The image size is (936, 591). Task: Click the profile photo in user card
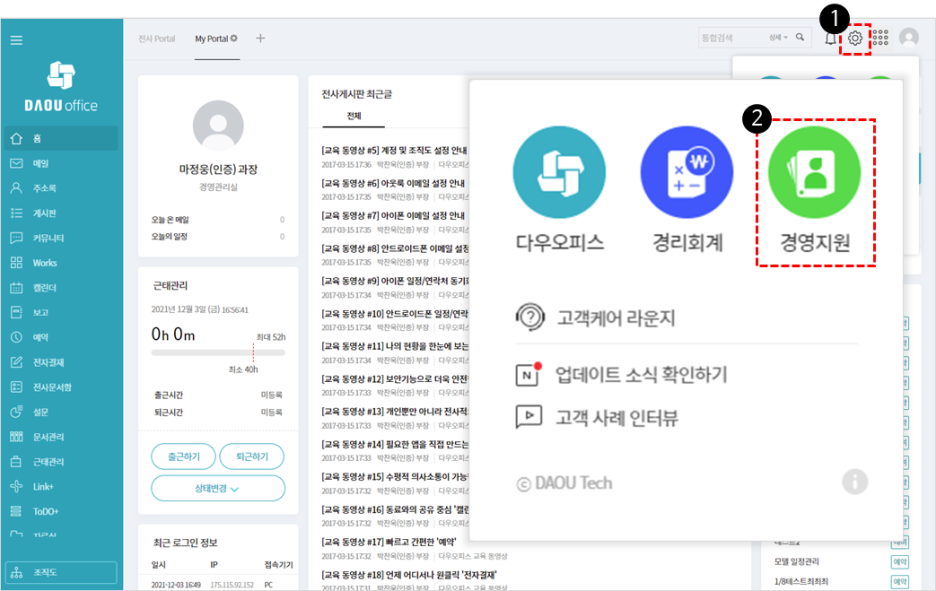(218, 126)
